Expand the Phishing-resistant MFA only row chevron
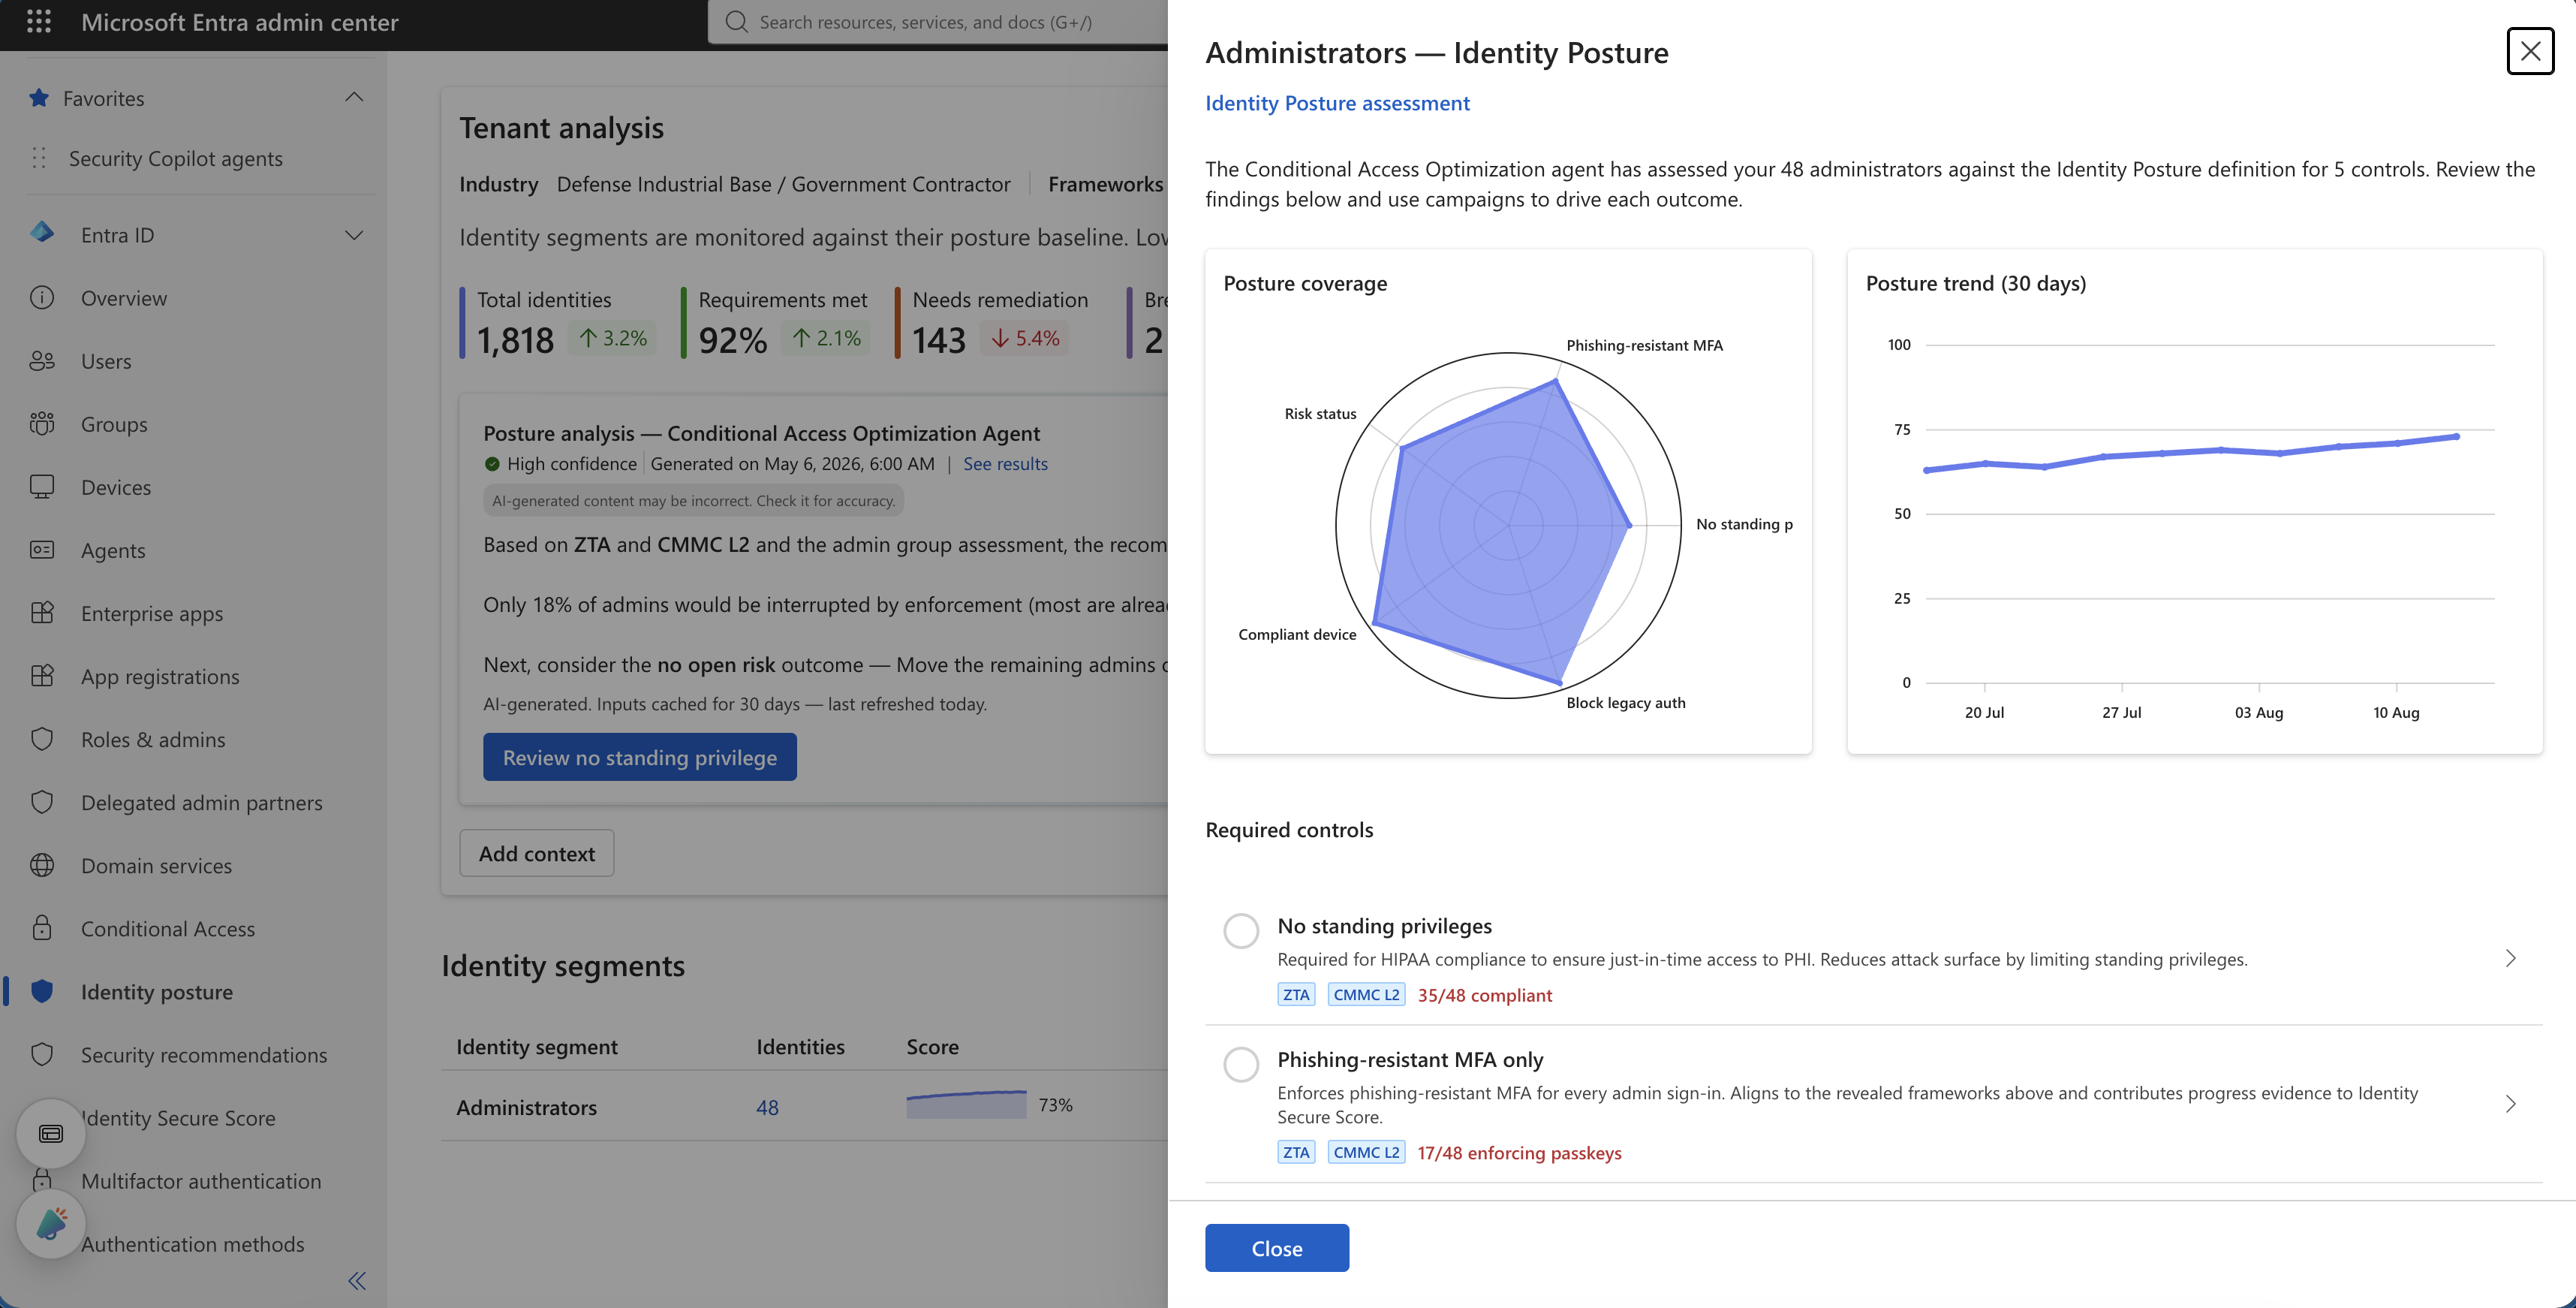The height and width of the screenshot is (1308, 2576). [x=2511, y=1103]
